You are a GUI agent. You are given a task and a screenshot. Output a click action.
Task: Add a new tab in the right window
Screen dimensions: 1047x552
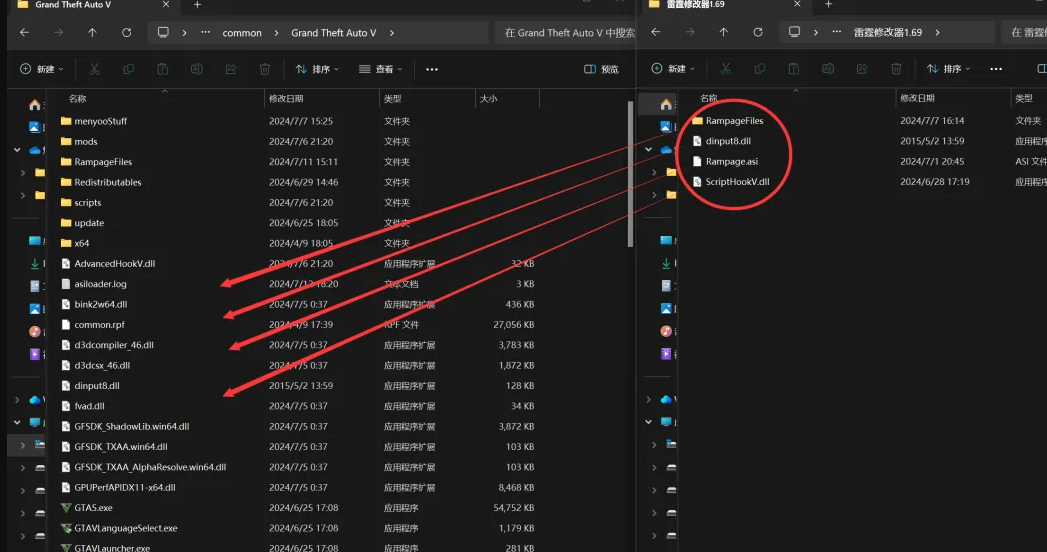[828, 5]
